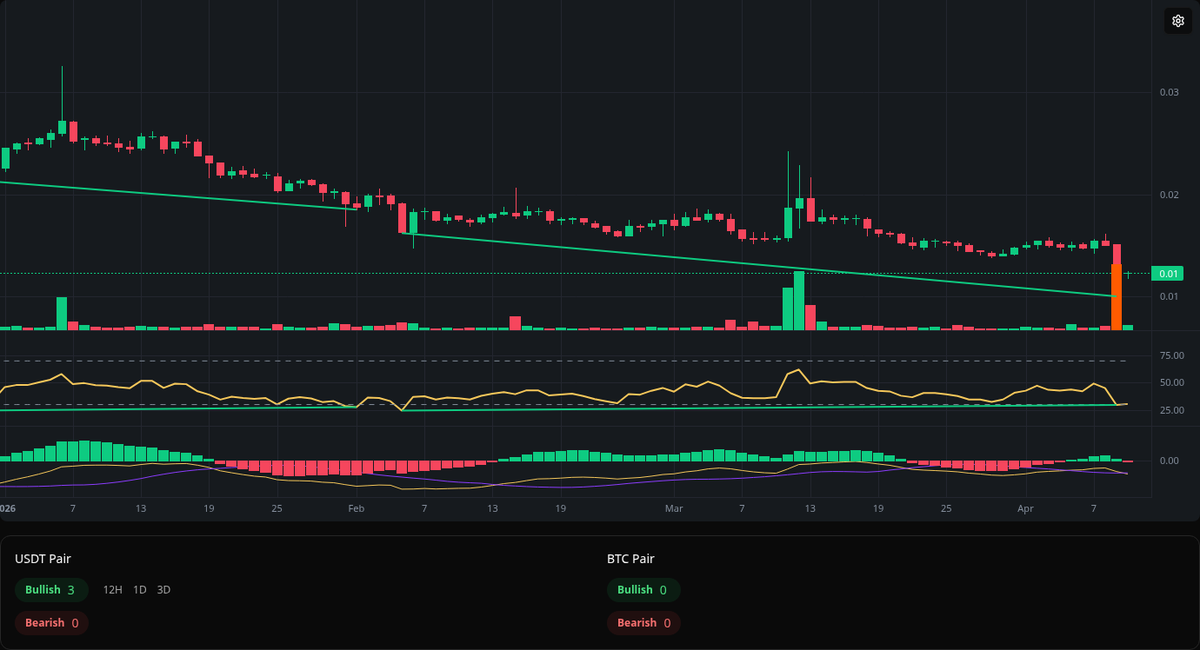Click the BTC Pair Bullish 0 badge
Screen dimensions: 1200x650
tap(643, 590)
